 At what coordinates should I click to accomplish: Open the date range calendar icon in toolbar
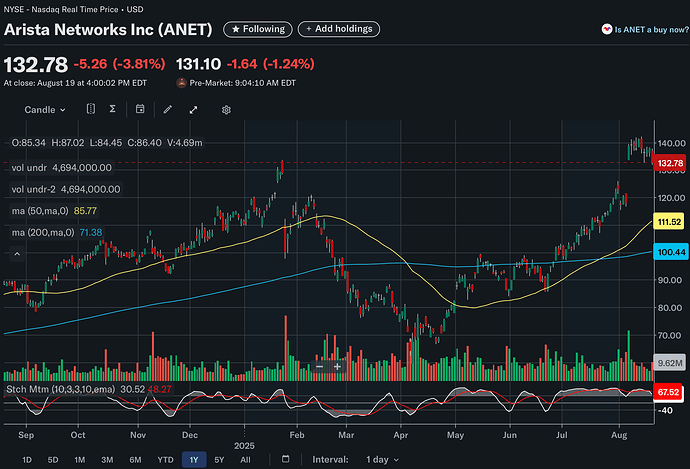click(x=140, y=109)
